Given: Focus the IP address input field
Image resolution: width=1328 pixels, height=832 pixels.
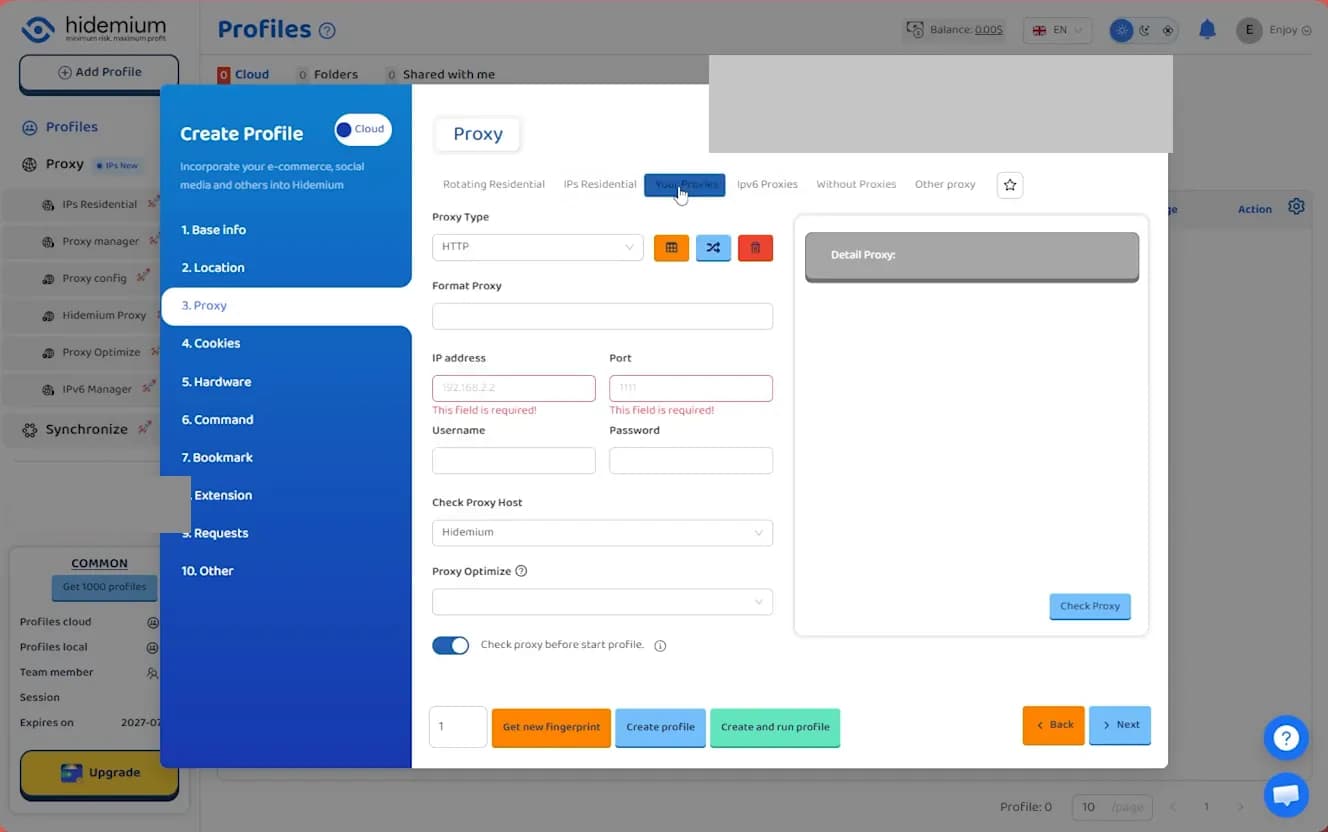Looking at the screenshot, I should click(514, 388).
